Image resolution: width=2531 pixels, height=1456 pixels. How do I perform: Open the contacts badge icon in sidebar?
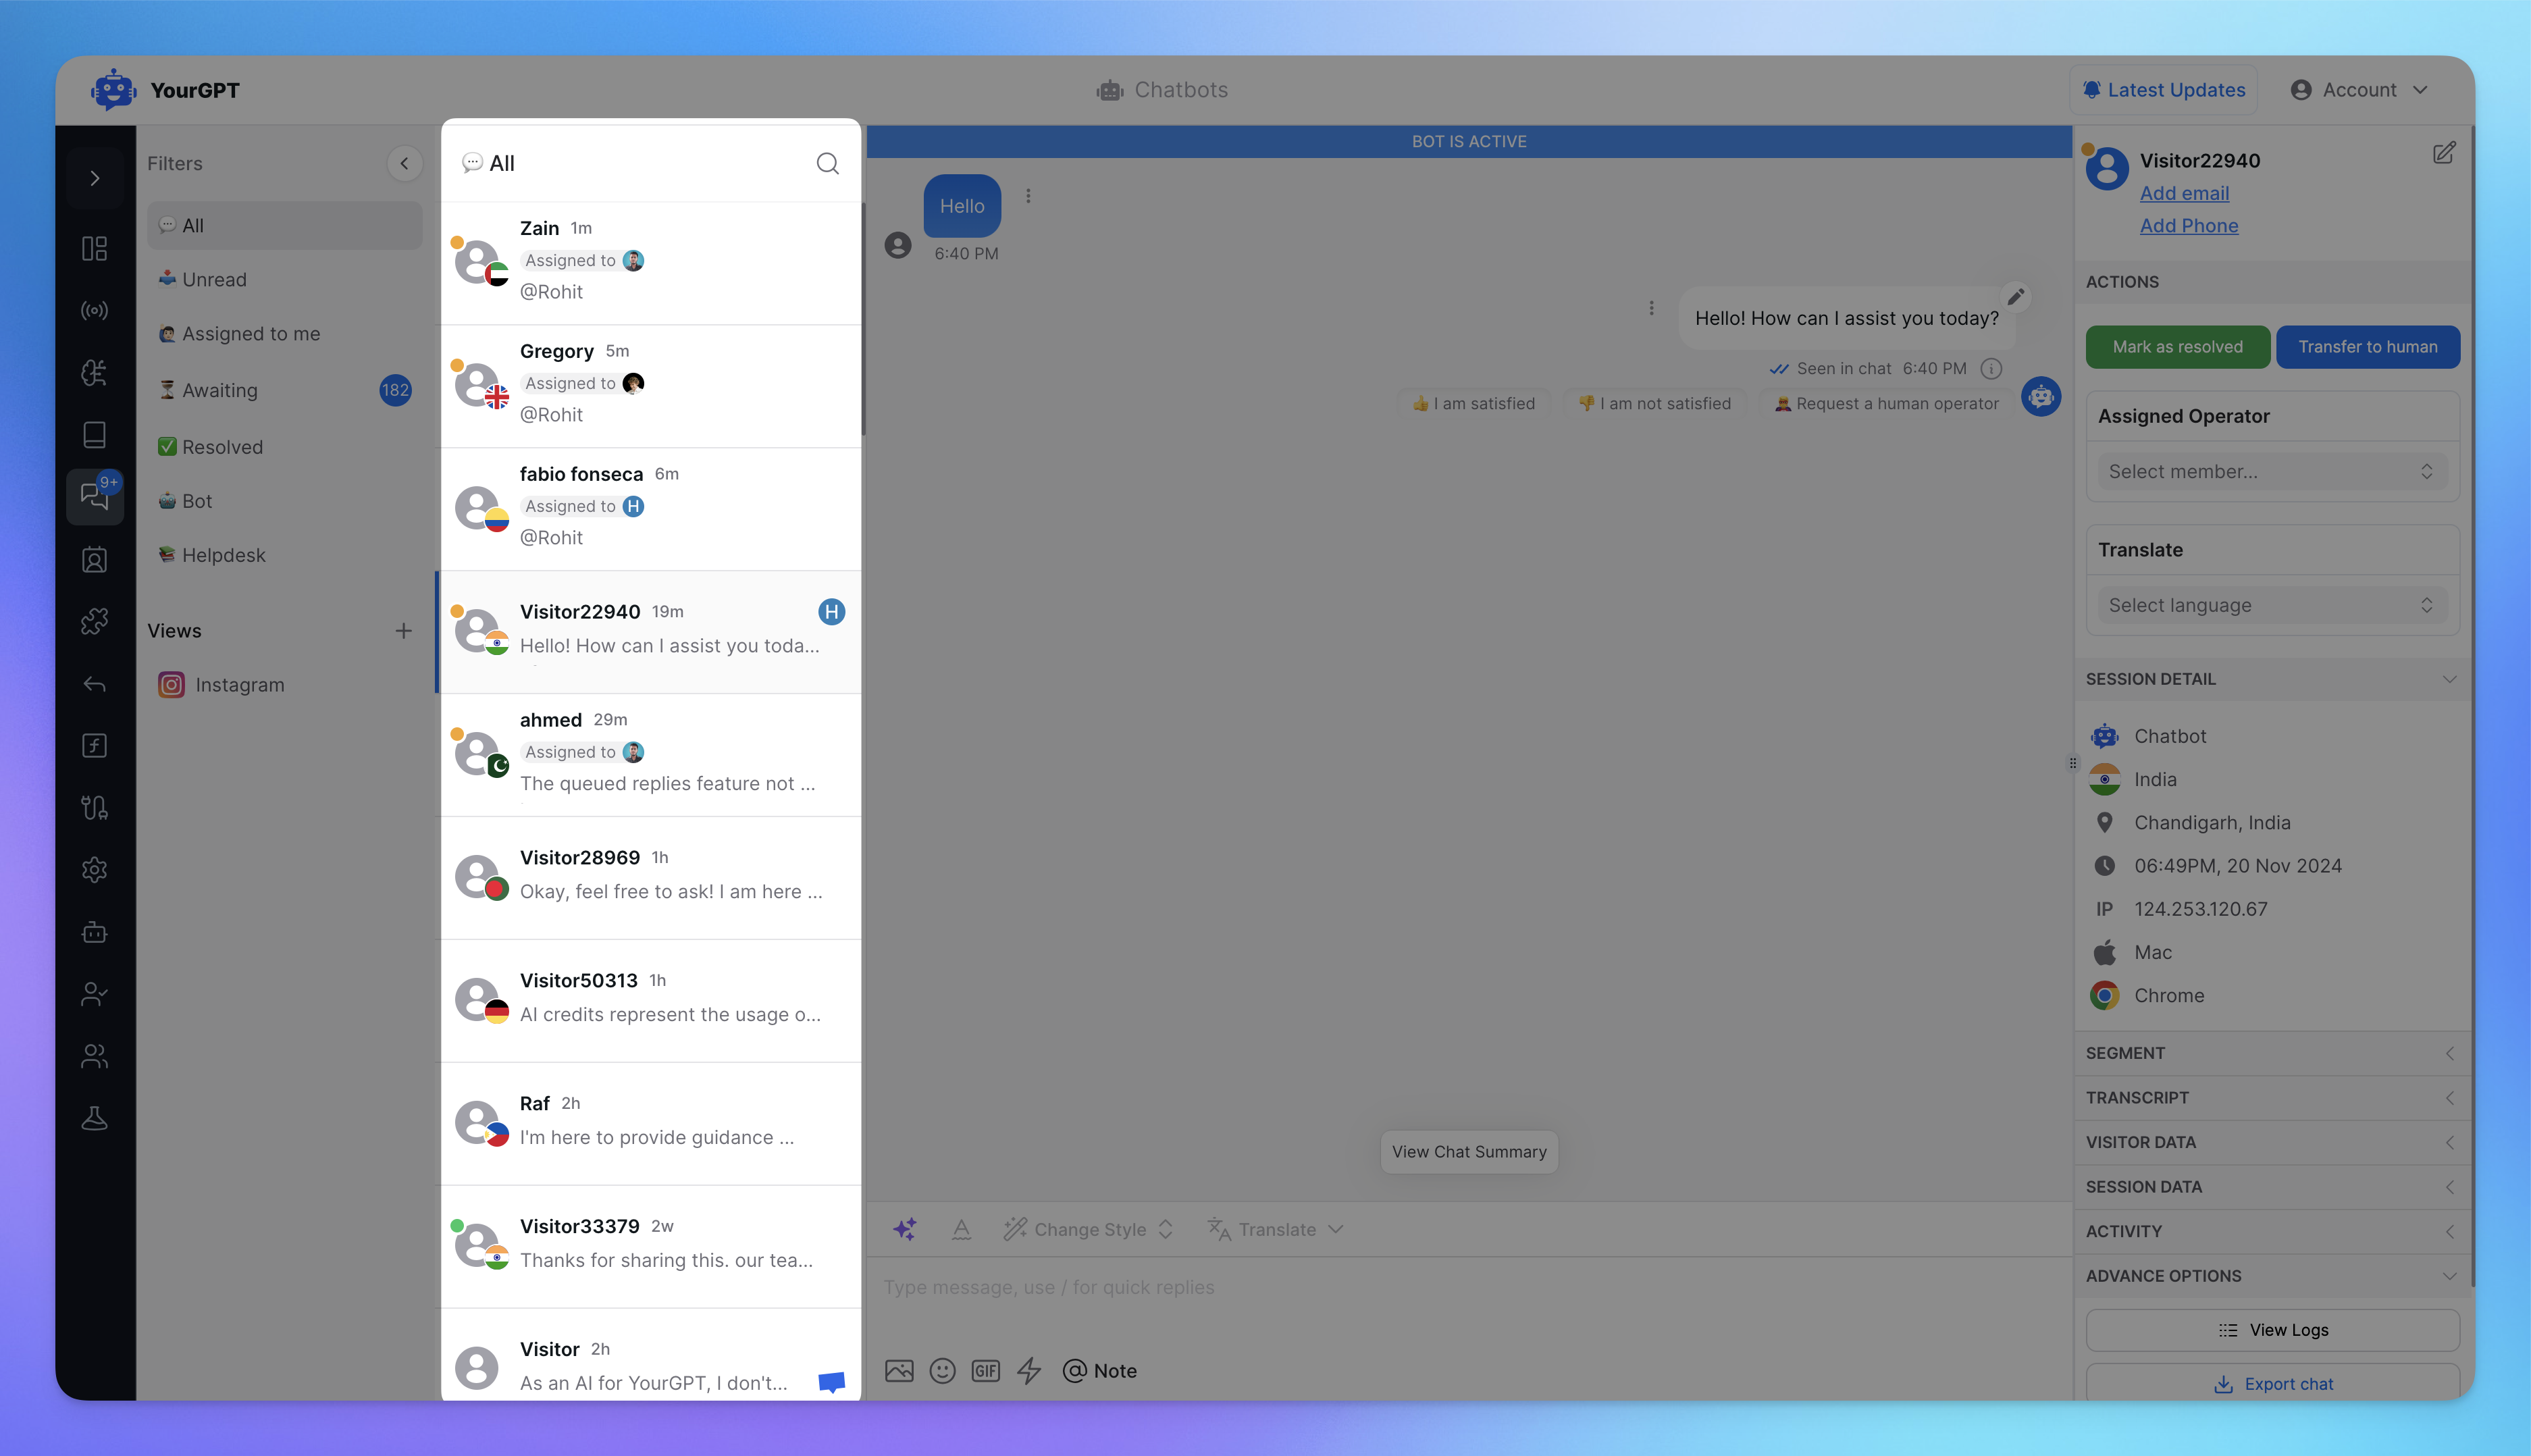click(95, 559)
